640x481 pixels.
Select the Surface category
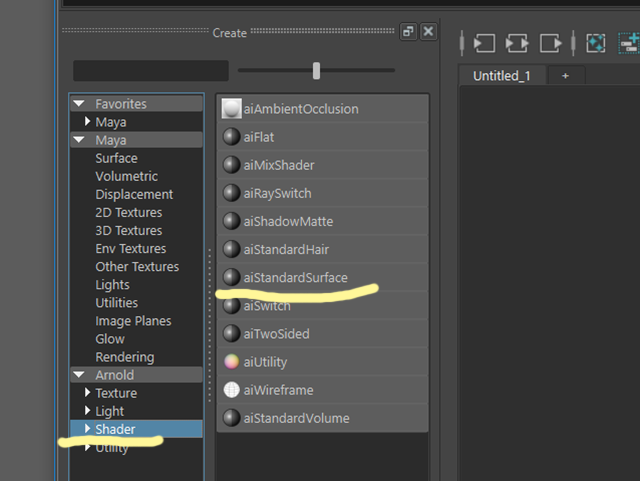[x=116, y=158]
